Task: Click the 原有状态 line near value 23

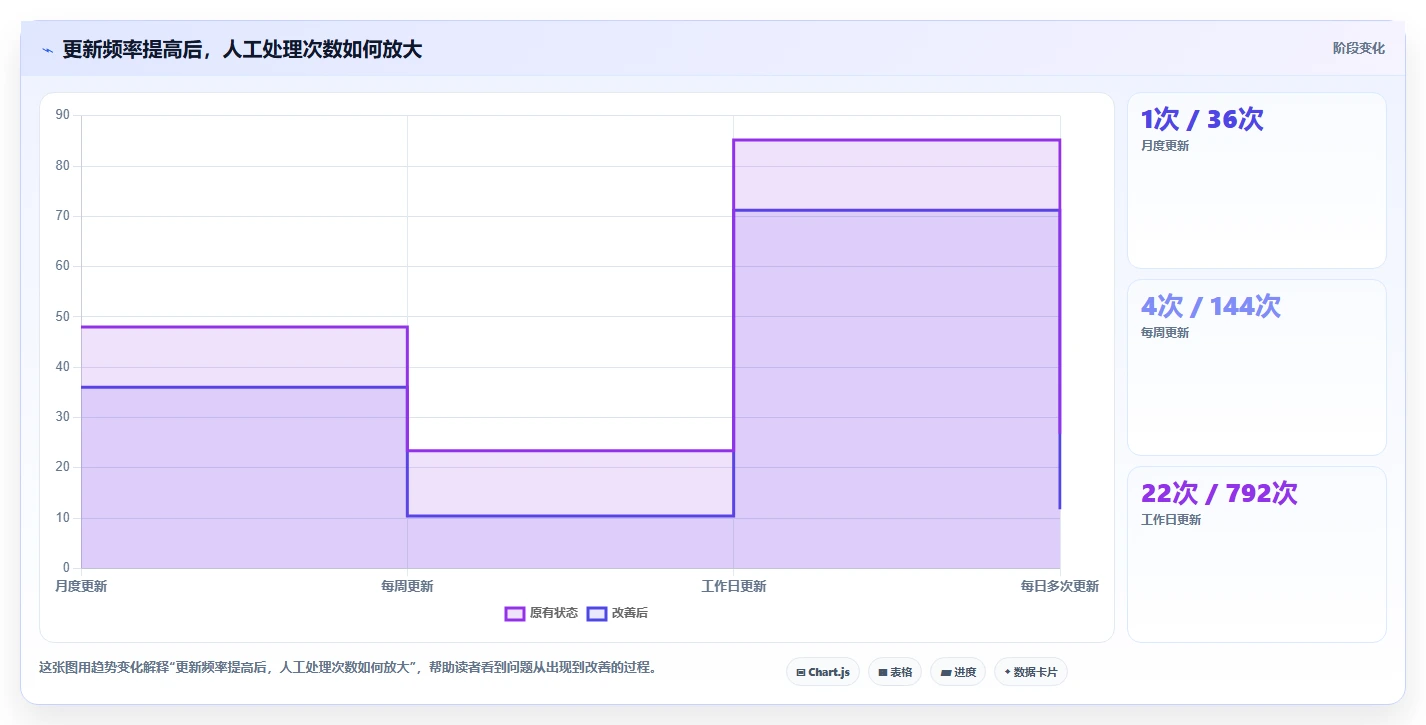Action: pos(570,451)
